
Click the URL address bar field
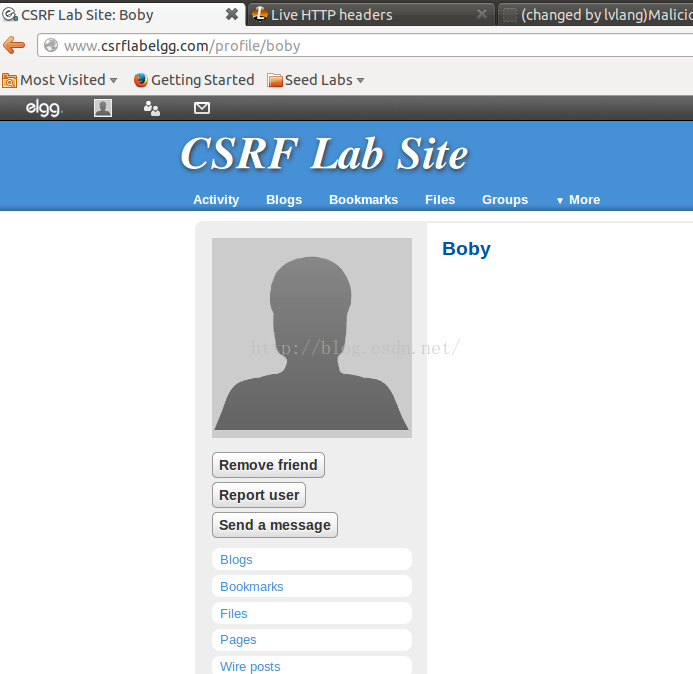tap(365, 45)
